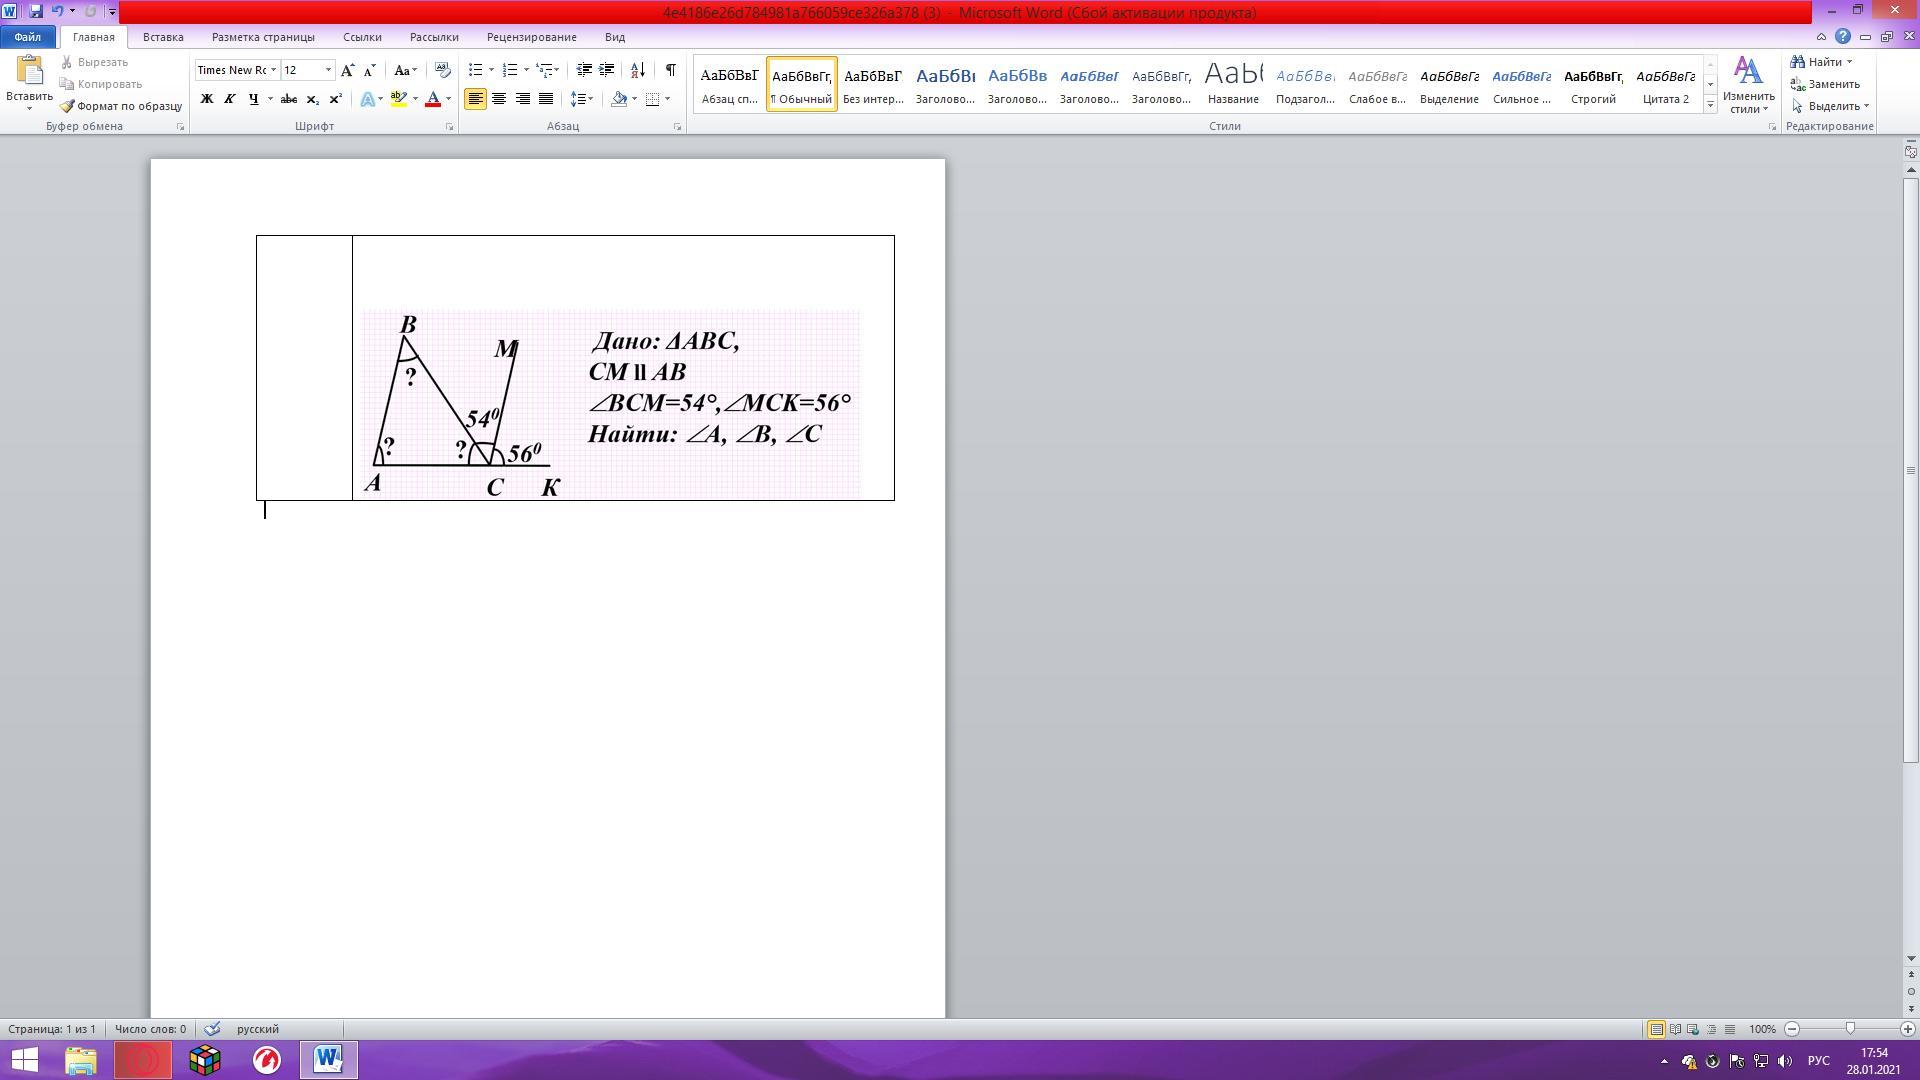The height and width of the screenshot is (1080, 1920).
Task: Click the Windows Start button
Action: coord(24,1060)
